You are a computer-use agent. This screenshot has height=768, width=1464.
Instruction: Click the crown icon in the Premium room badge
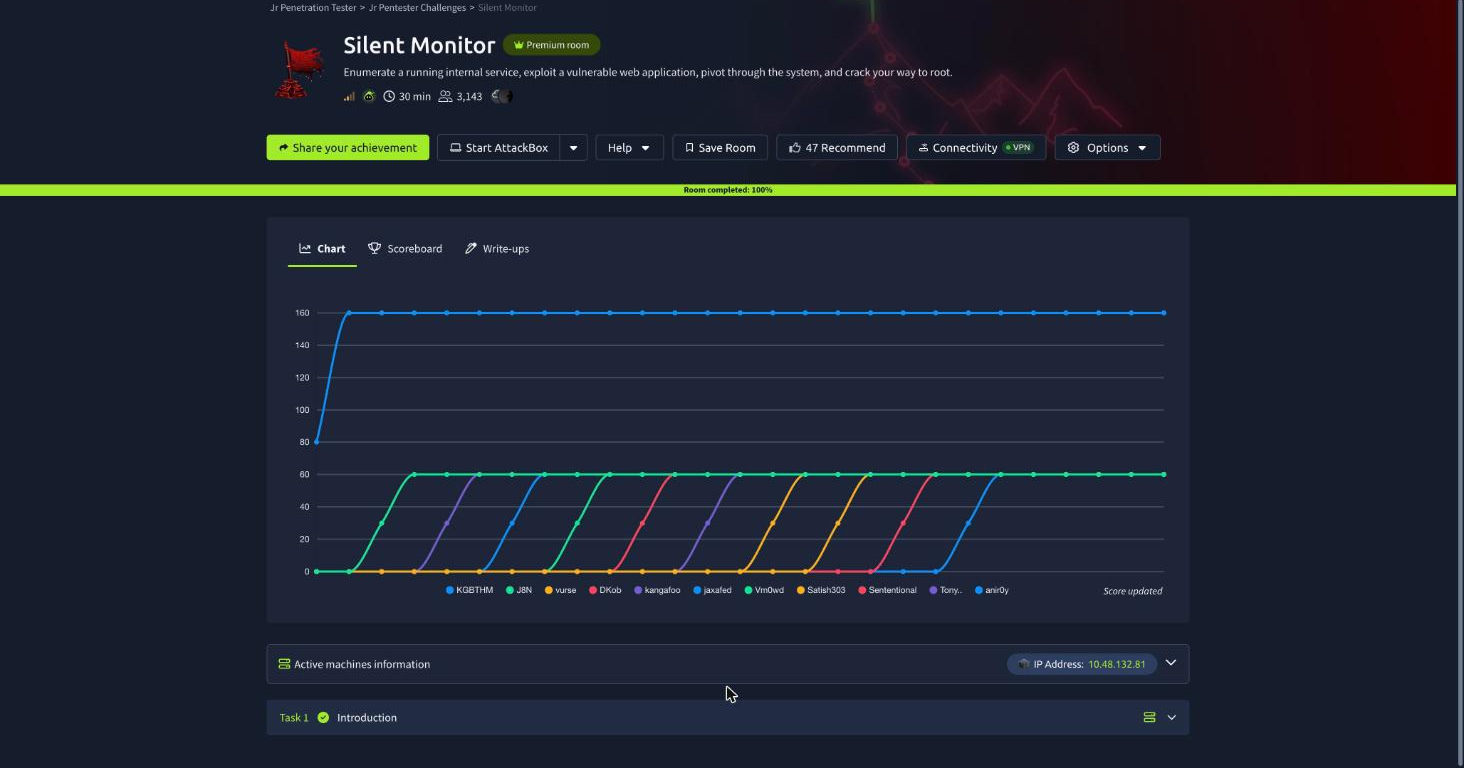[x=518, y=45]
